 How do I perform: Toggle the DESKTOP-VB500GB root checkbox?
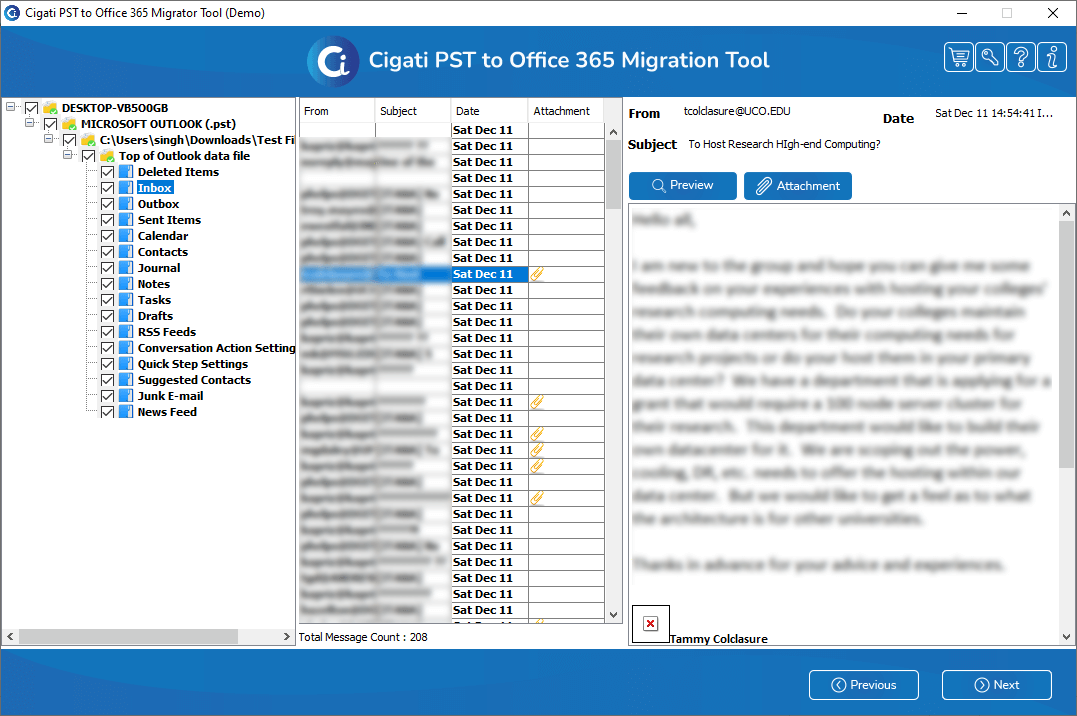pos(32,108)
